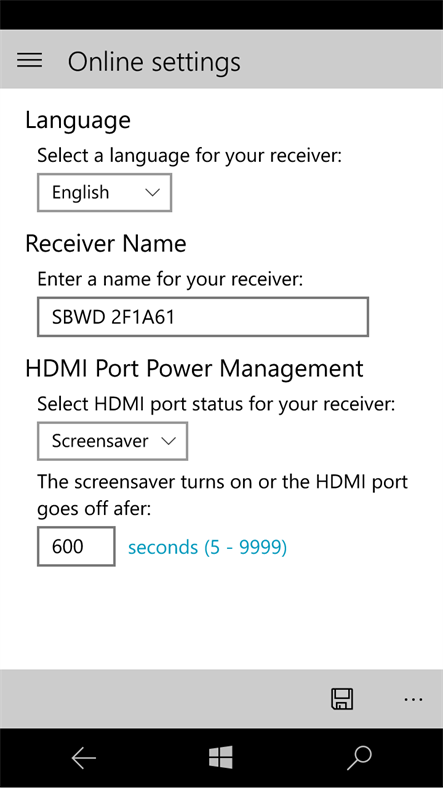Tap the search magnifier icon
The height and width of the screenshot is (788, 443).
359,758
